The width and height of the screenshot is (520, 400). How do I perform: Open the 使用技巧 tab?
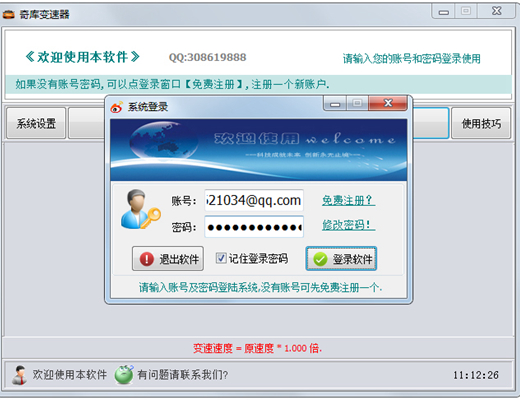481,123
